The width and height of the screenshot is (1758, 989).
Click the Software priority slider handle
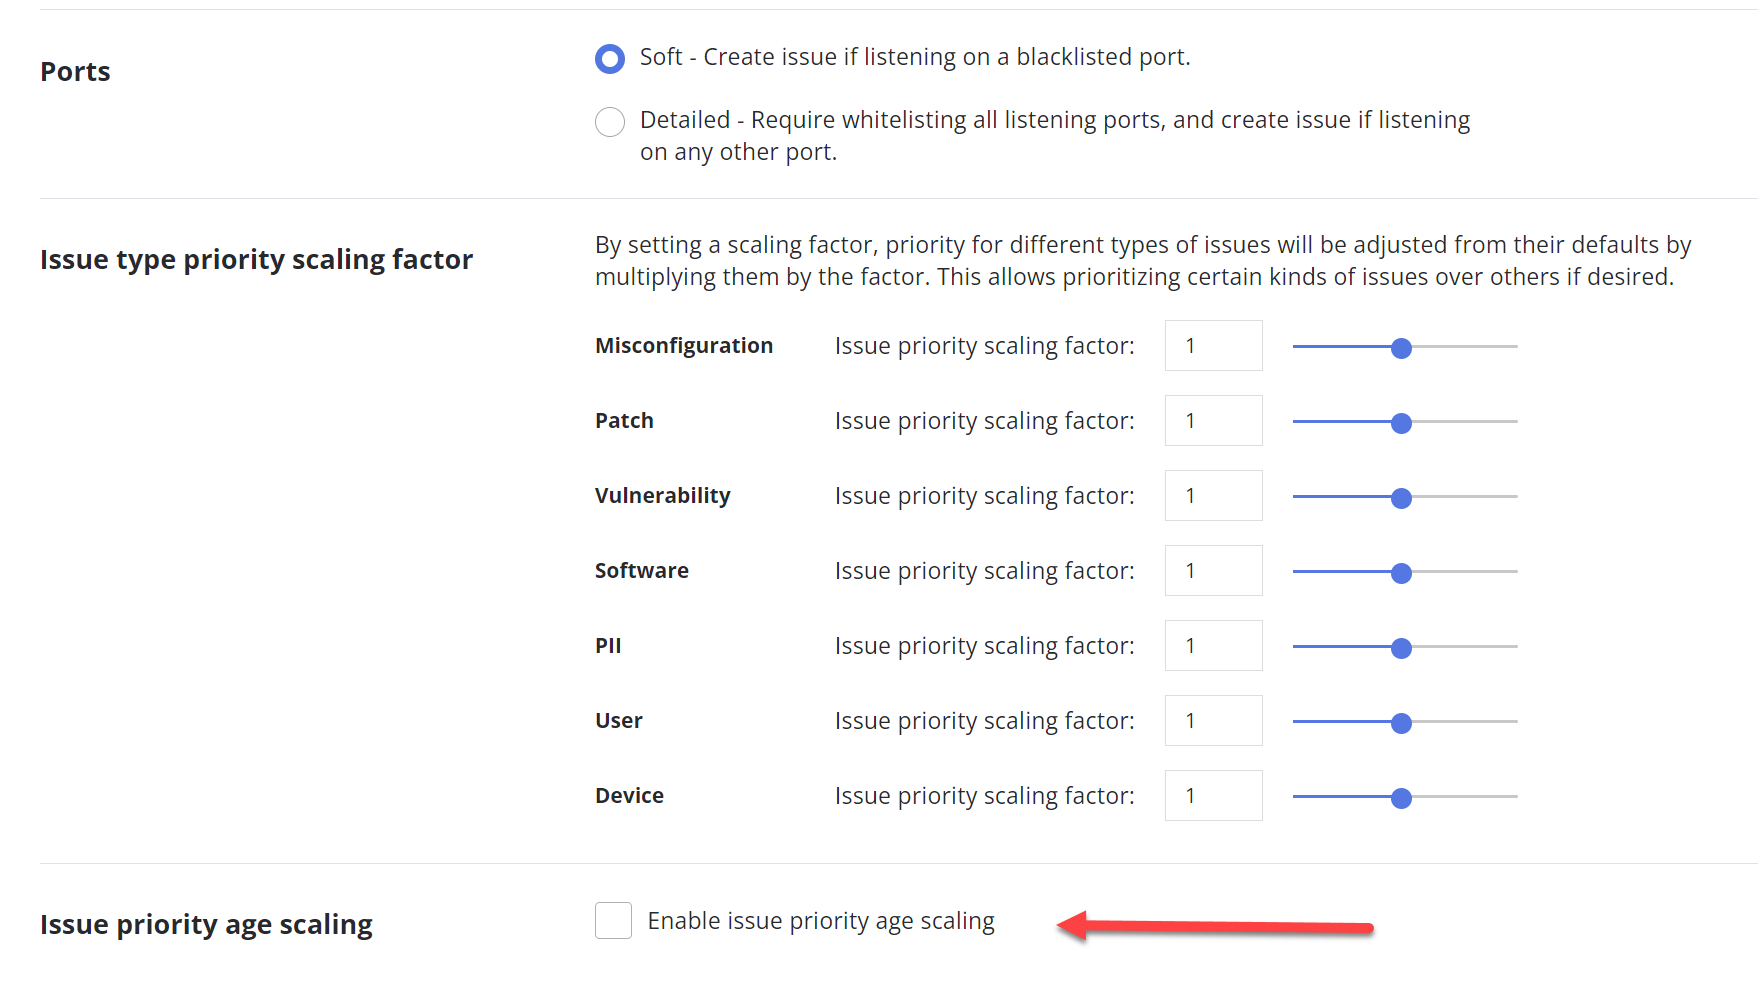(1402, 573)
